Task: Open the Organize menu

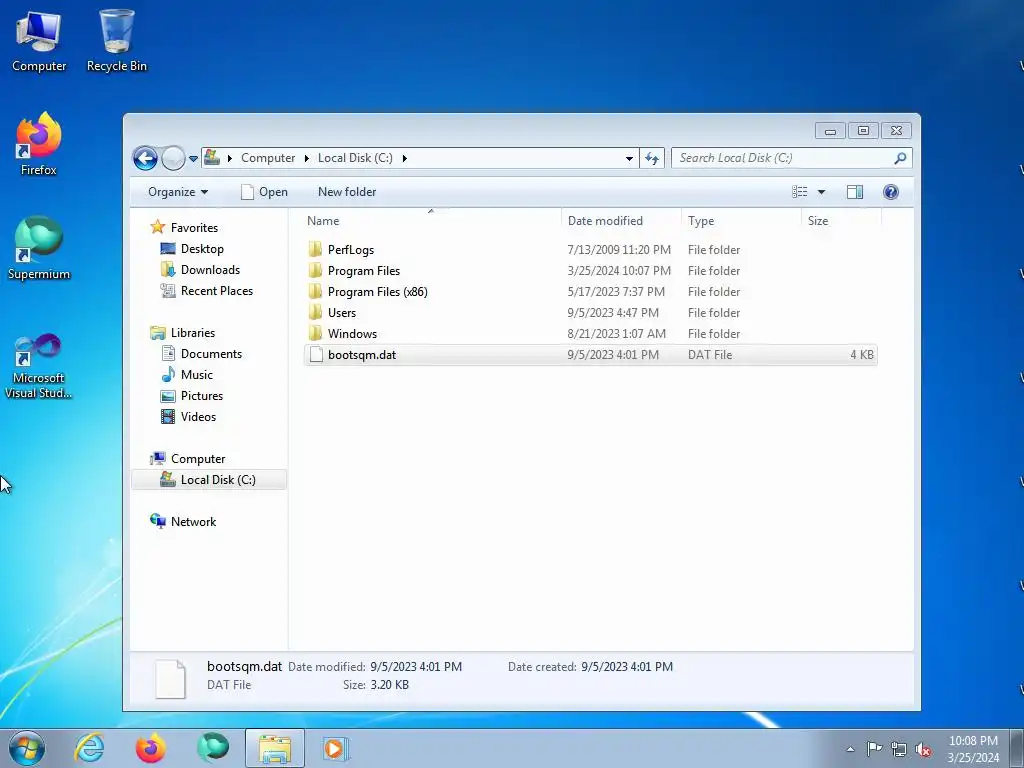Action: (x=178, y=192)
